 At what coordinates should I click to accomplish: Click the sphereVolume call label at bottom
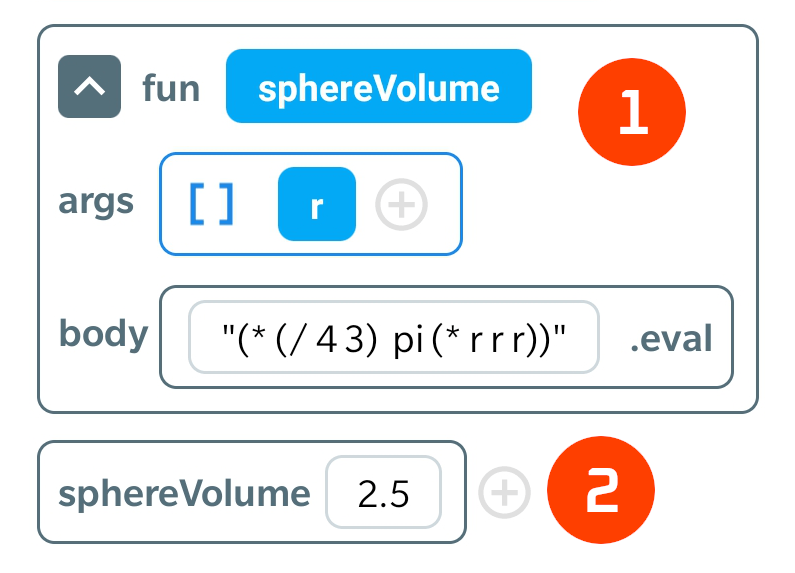(184, 493)
